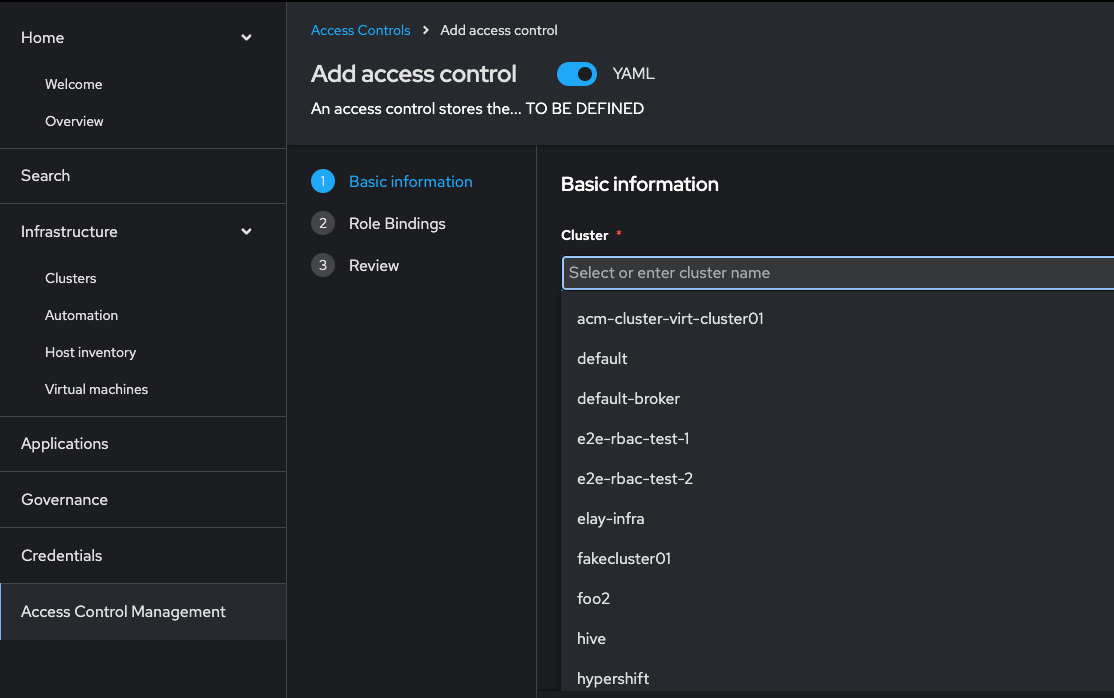Pick e2e-rbac-test-1 cluster option
This screenshot has width=1114, height=698.
click(633, 439)
